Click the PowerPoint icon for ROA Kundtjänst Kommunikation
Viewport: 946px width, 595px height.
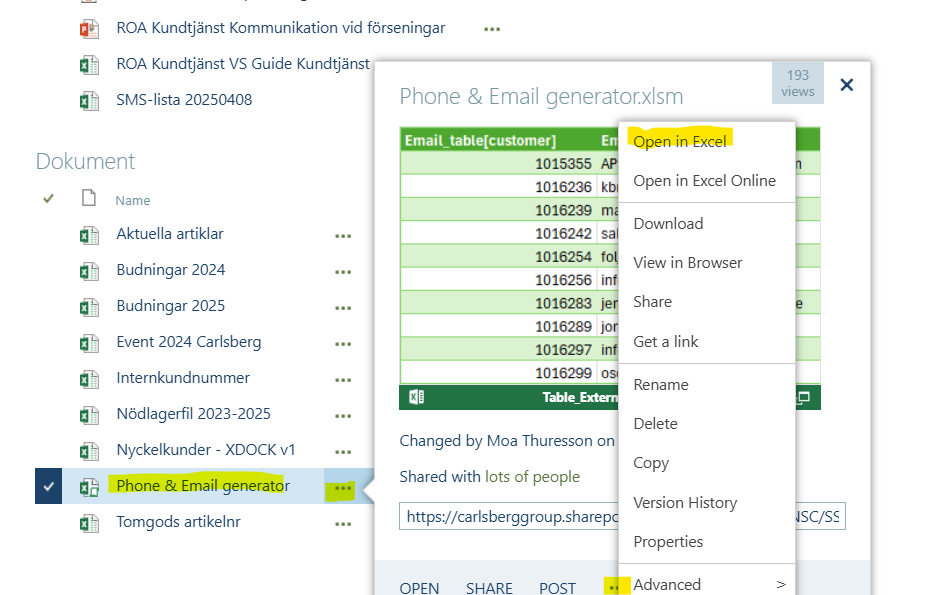[x=89, y=29]
